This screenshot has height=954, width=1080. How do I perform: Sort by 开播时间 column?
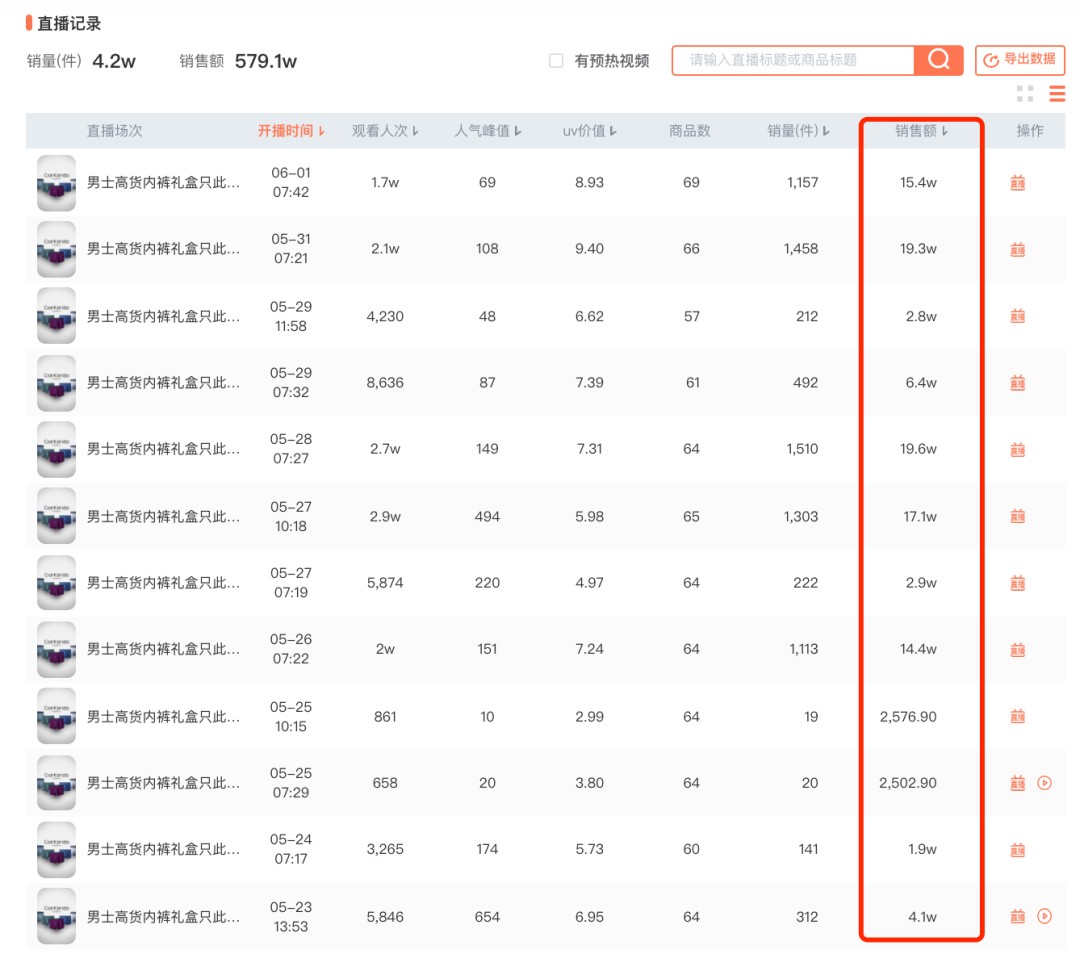click(x=291, y=131)
